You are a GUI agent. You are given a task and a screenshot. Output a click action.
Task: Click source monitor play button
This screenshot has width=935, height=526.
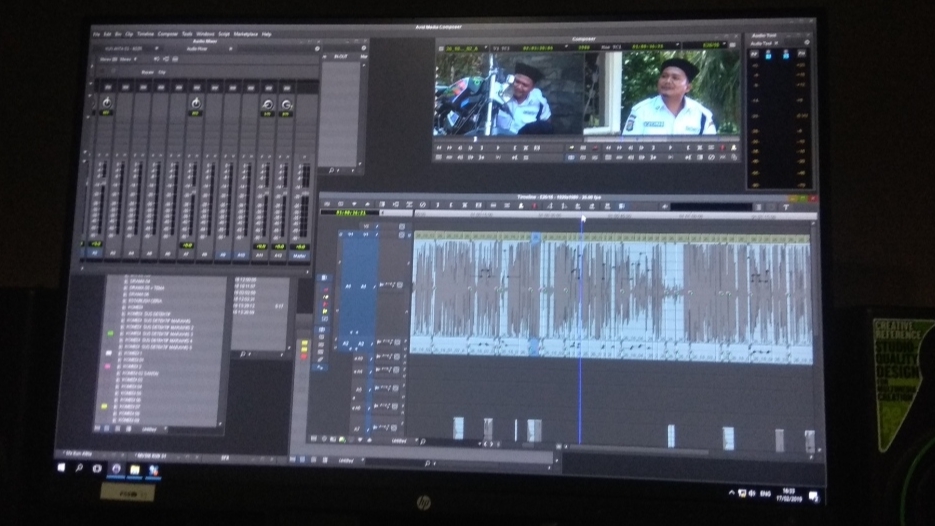[x=499, y=148]
